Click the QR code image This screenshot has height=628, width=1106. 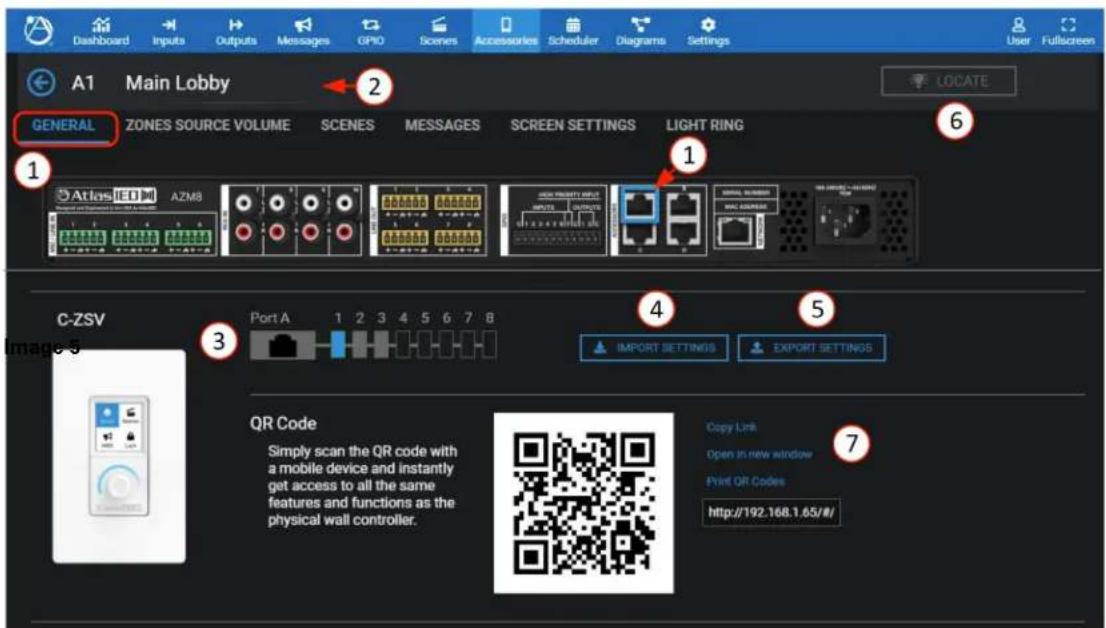(584, 503)
